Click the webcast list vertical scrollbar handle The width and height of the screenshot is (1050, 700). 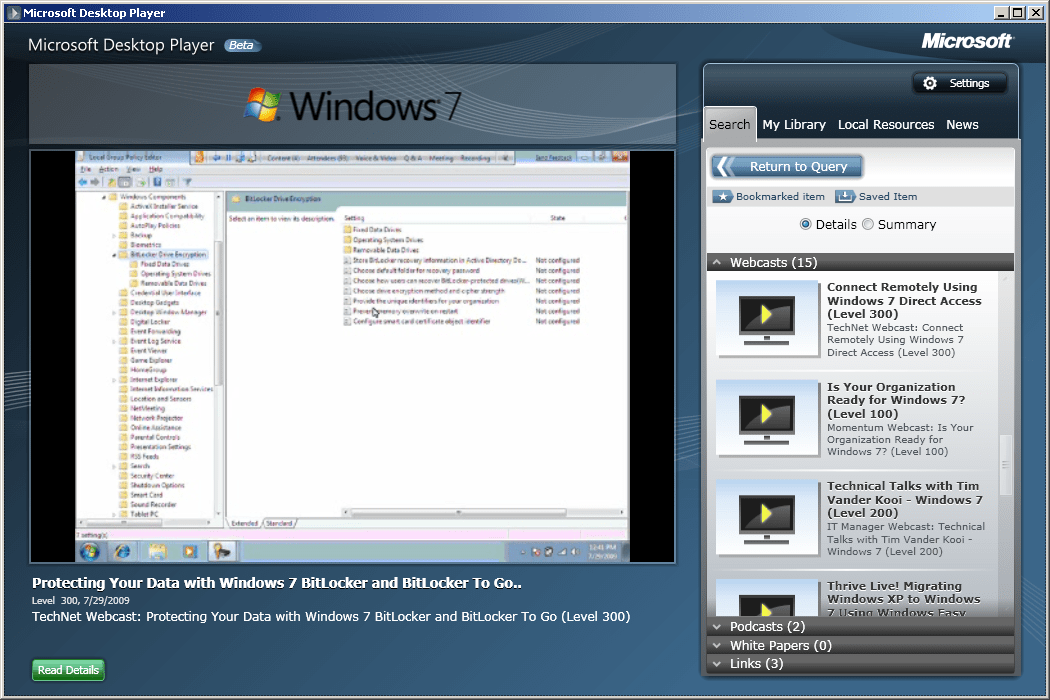coord(1005,465)
